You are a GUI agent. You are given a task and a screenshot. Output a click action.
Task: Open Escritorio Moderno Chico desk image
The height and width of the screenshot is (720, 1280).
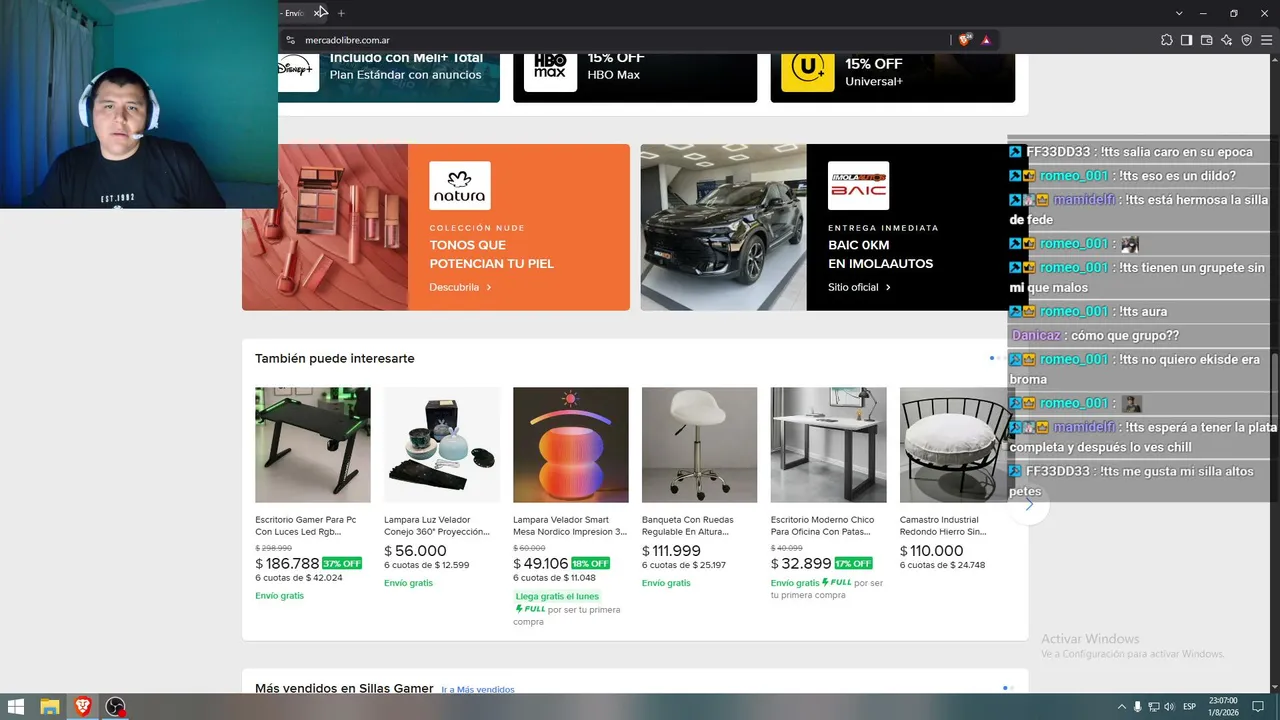[x=829, y=445]
